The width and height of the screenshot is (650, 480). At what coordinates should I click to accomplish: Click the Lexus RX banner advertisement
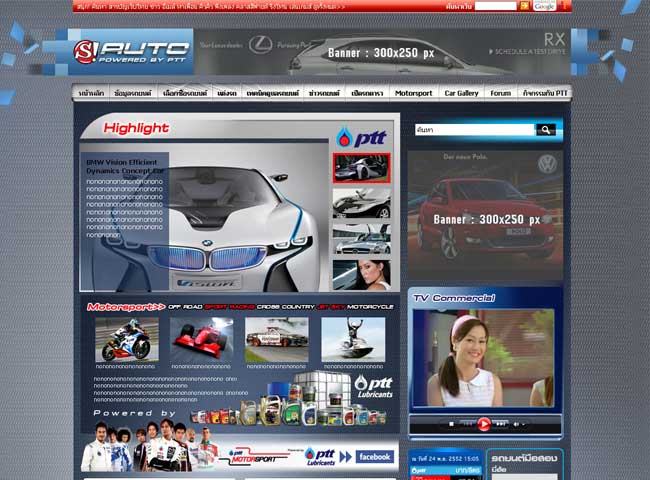pos(383,52)
